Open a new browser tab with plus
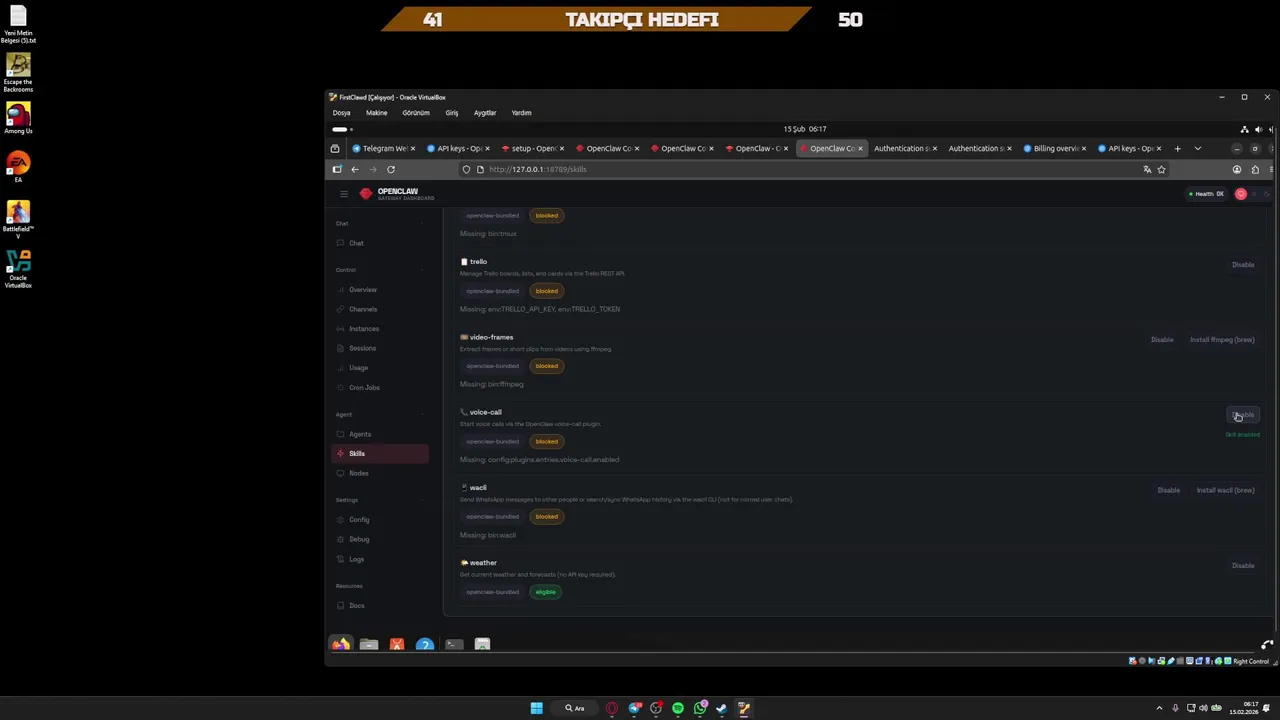The width and height of the screenshot is (1280, 720). tap(1177, 148)
